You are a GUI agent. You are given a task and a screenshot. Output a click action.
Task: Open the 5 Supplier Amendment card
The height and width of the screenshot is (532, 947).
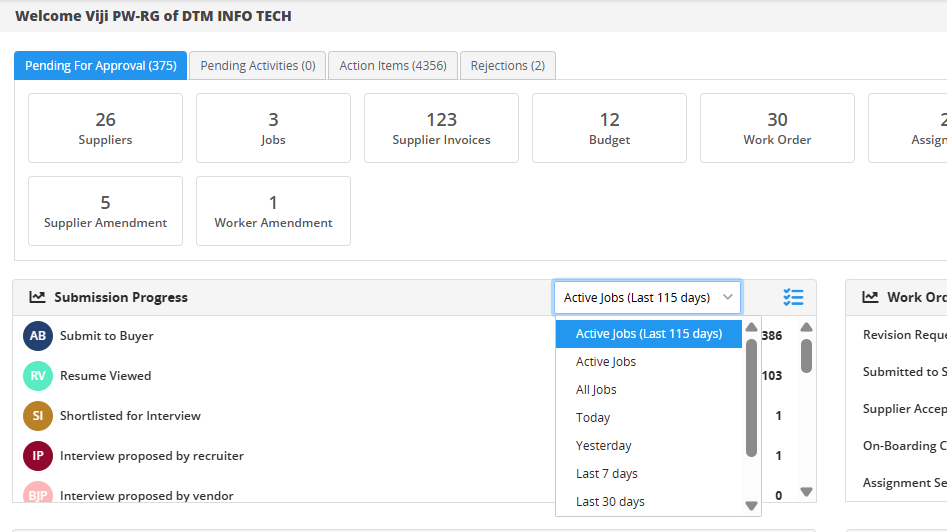click(x=105, y=211)
